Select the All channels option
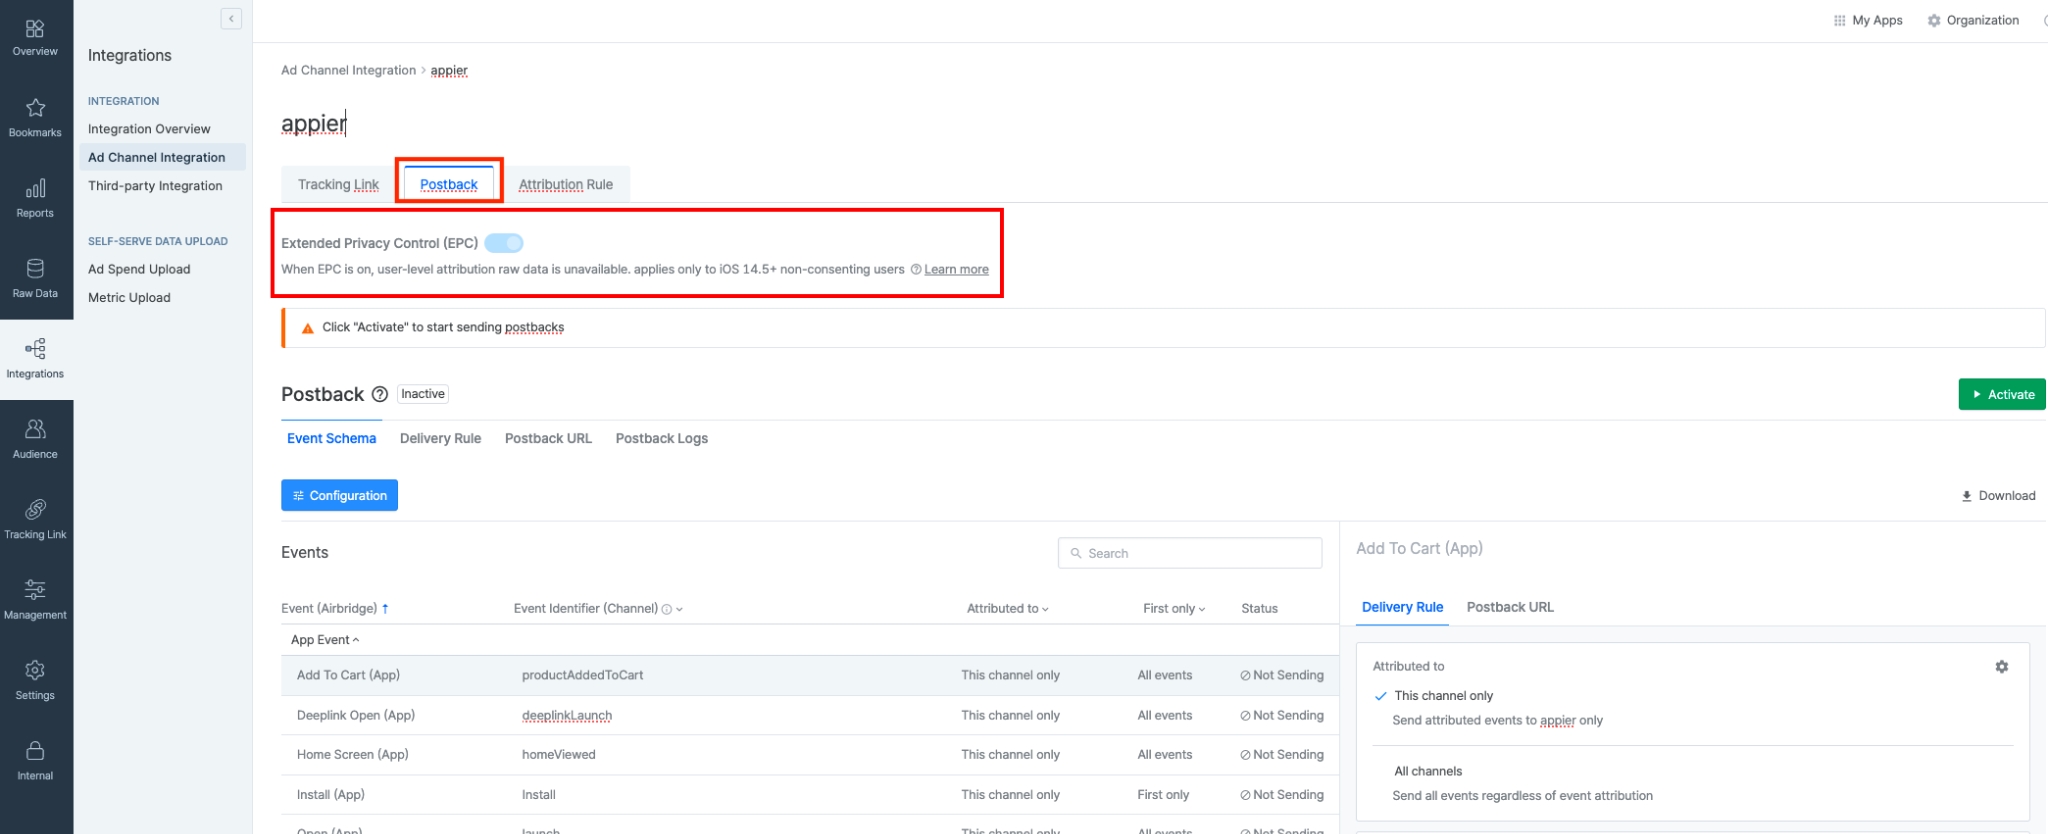2048x834 pixels. tap(1427, 771)
